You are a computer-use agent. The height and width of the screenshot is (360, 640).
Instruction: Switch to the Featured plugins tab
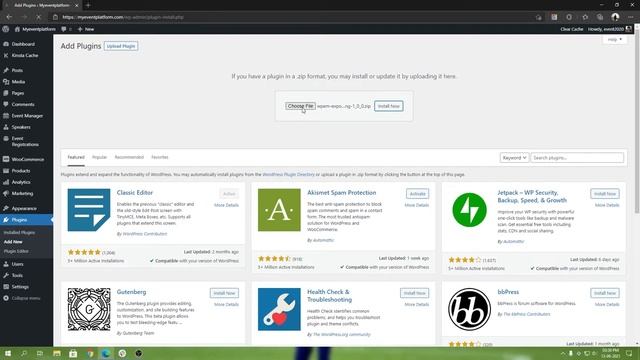point(76,157)
